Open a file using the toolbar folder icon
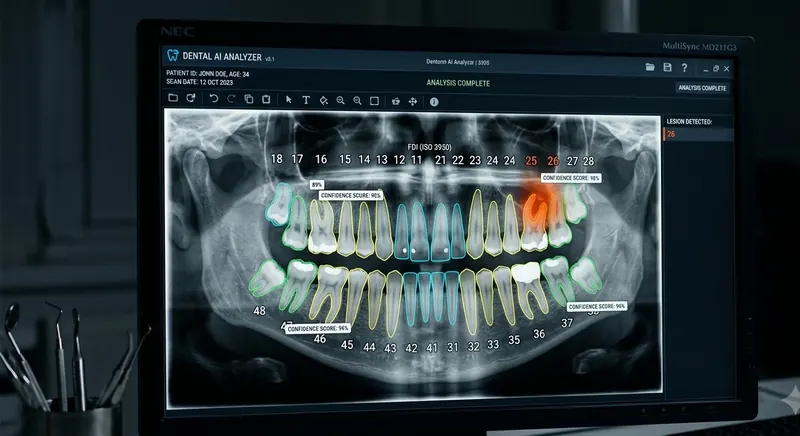The height and width of the screenshot is (436, 800). tap(173, 97)
